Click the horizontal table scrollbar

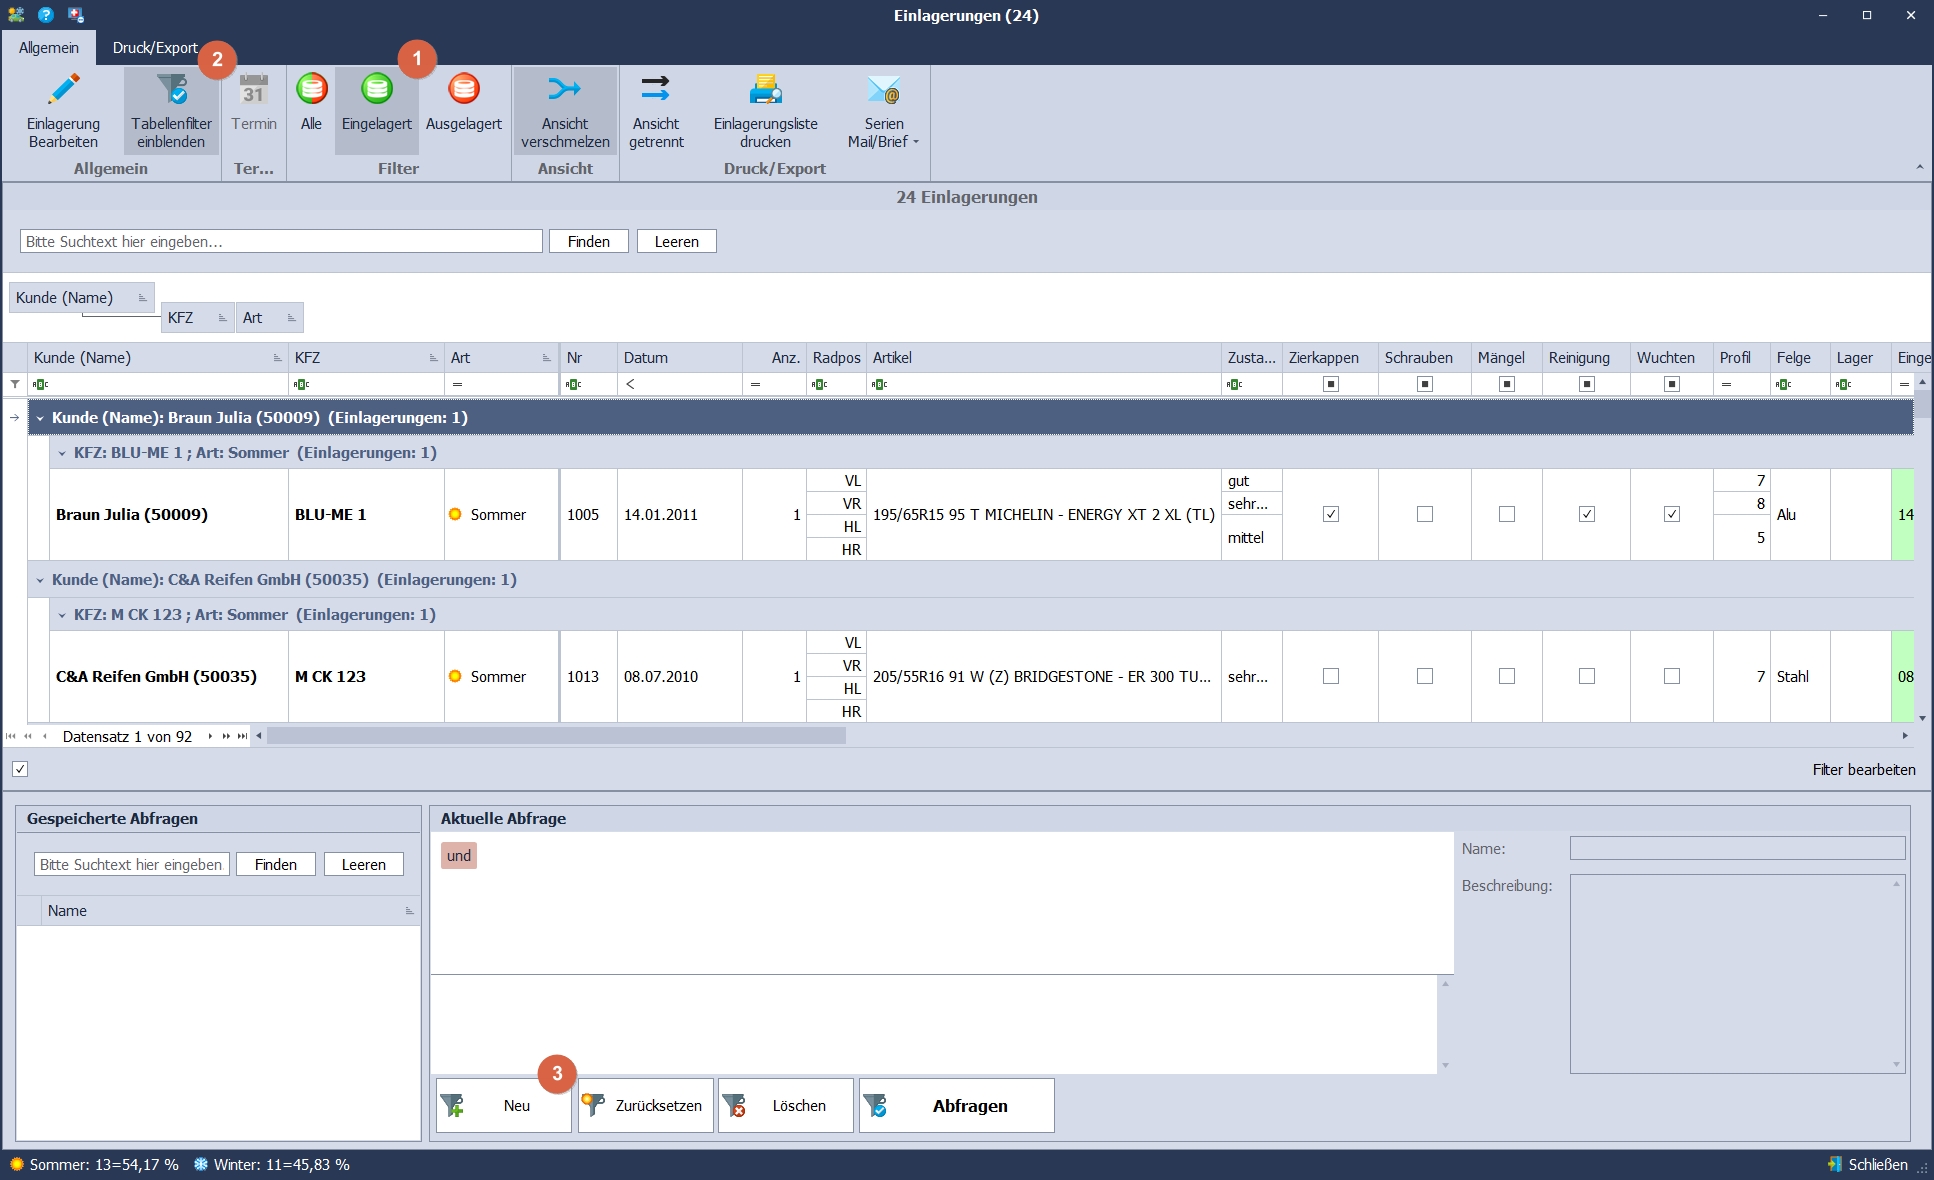pyautogui.click(x=556, y=736)
